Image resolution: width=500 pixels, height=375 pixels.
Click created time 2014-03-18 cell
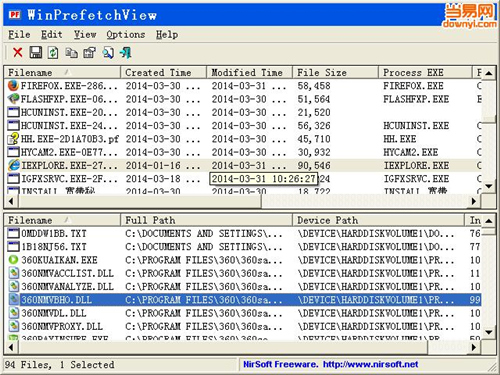pyautogui.click(x=163, y=179)
